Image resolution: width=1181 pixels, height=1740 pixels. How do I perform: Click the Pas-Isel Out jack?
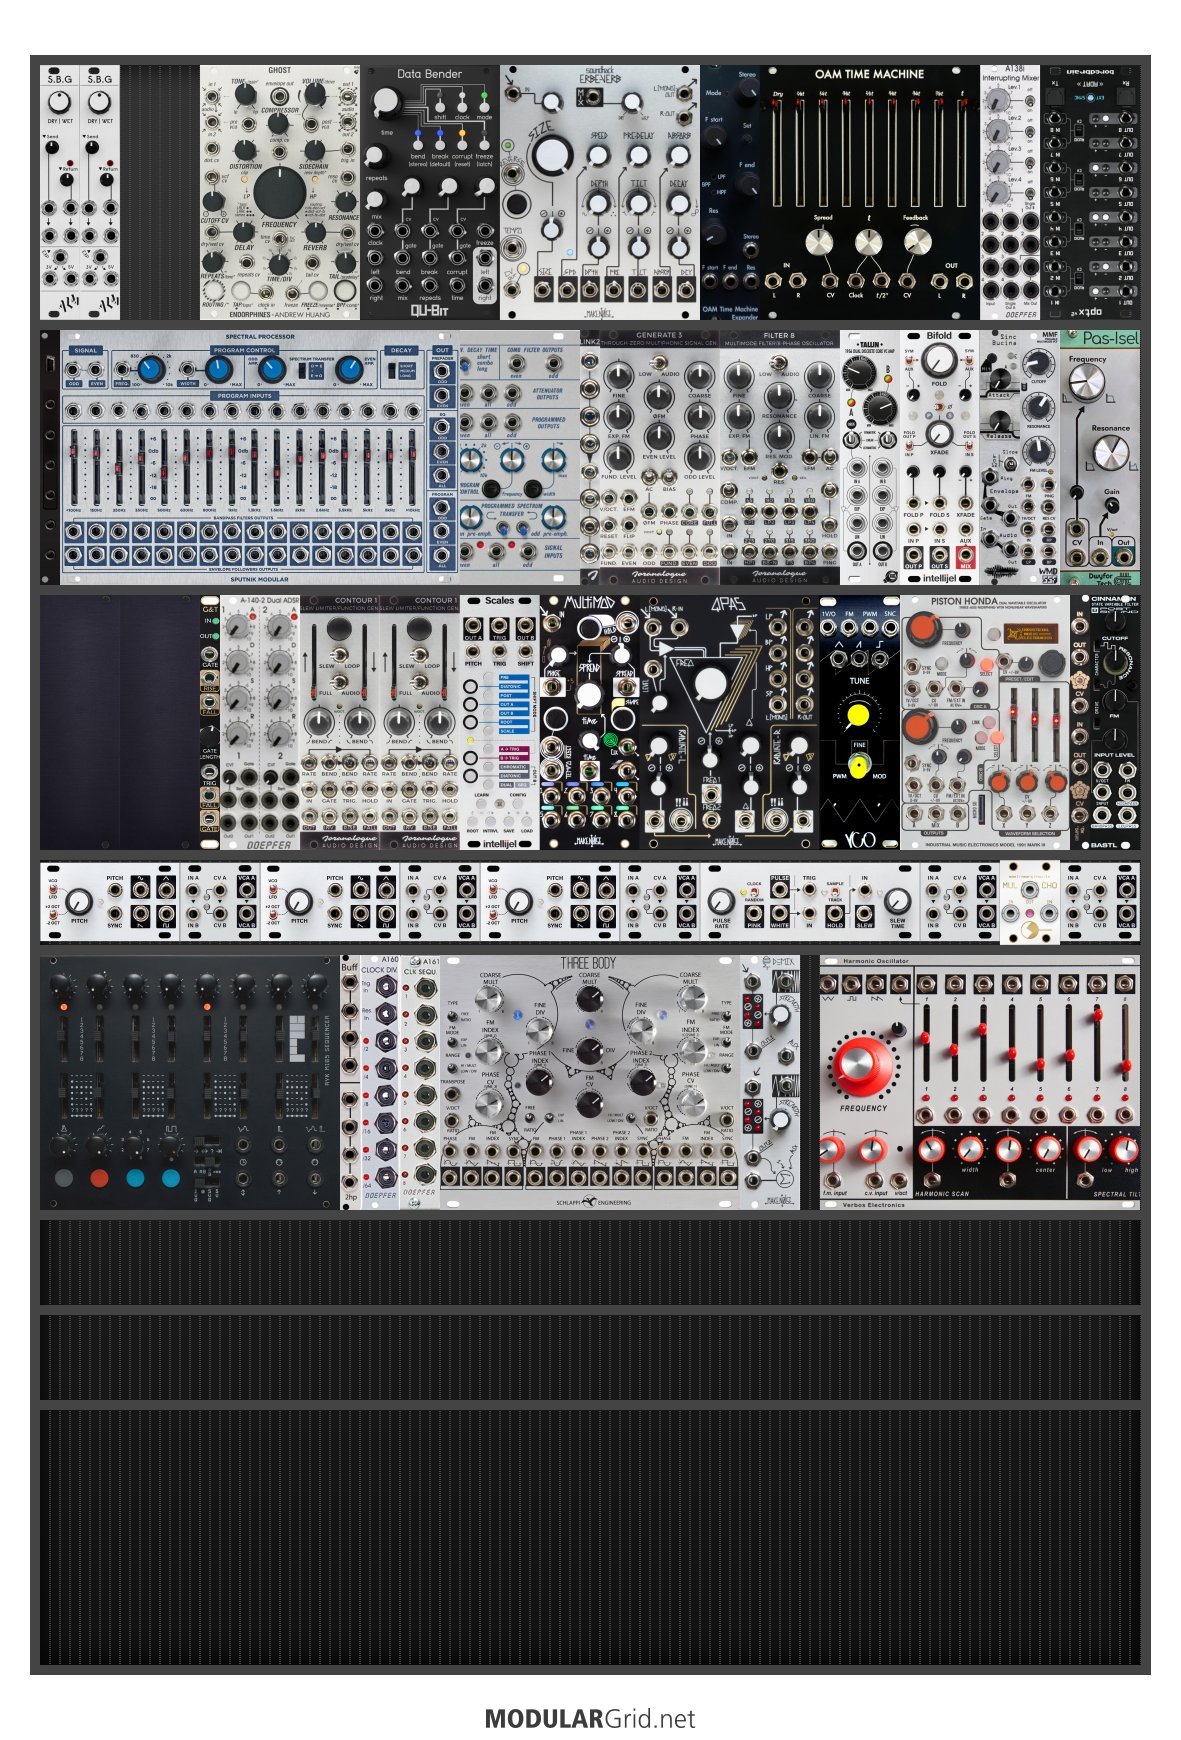(1124, 558)
